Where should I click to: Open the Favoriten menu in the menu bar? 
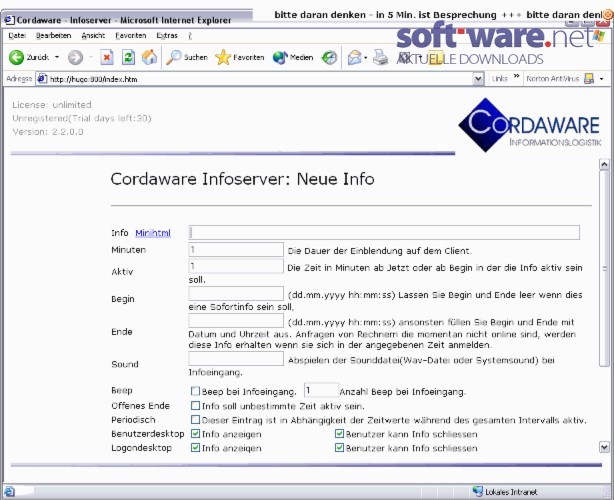click(131, 36)
